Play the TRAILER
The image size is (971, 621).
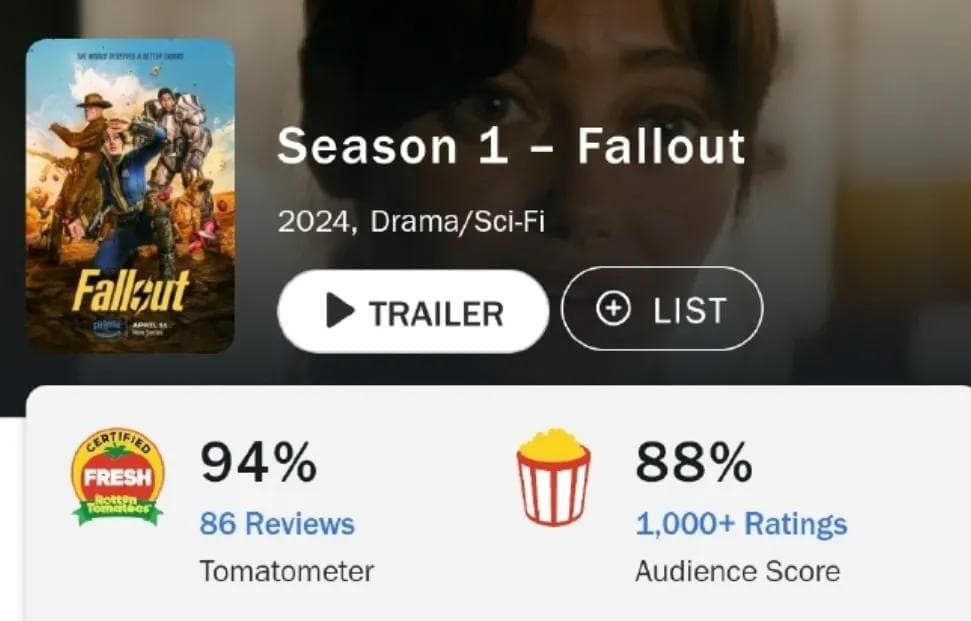[413, 311]
